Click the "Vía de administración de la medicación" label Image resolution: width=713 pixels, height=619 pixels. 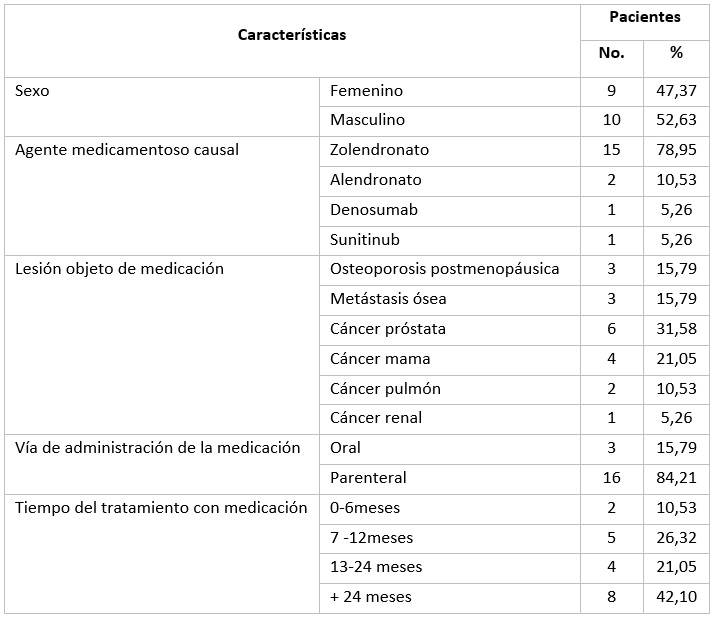(157, 448)
